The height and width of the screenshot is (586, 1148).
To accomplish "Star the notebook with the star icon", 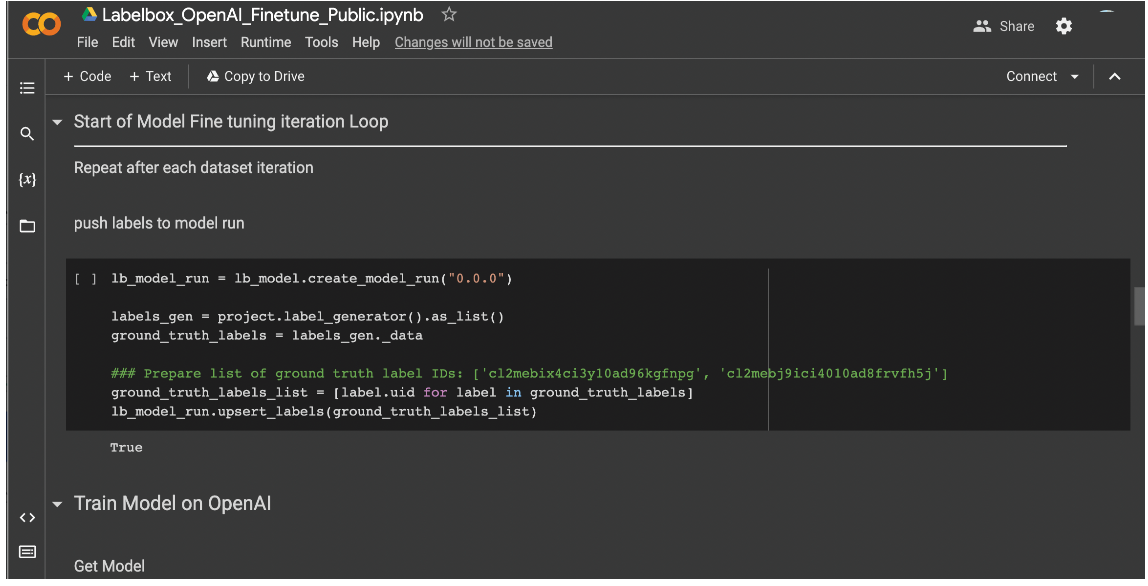I will [449, 14].
